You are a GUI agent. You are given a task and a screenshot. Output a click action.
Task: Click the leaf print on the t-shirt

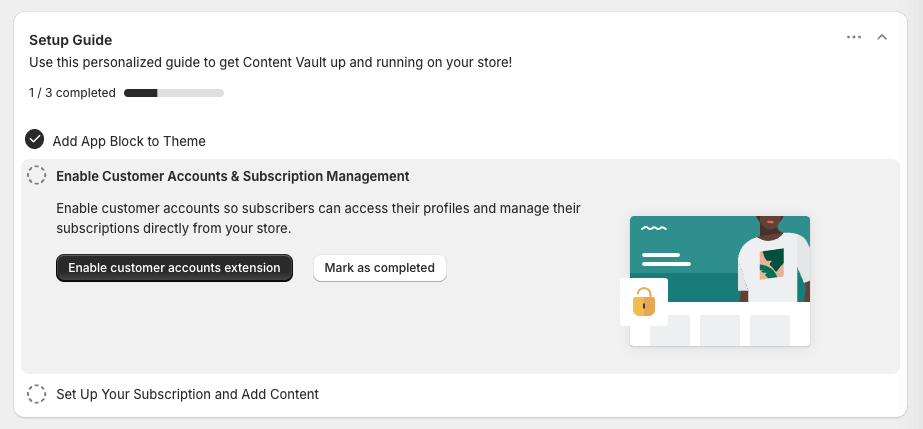pos(772,264)
